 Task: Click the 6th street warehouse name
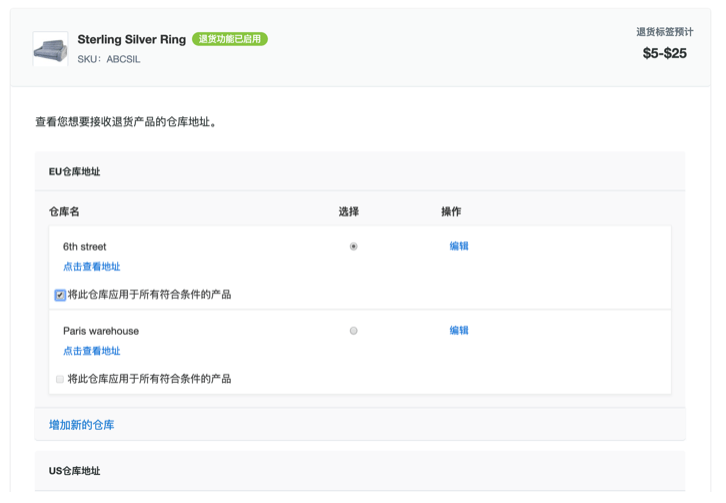tap(85, 247)
